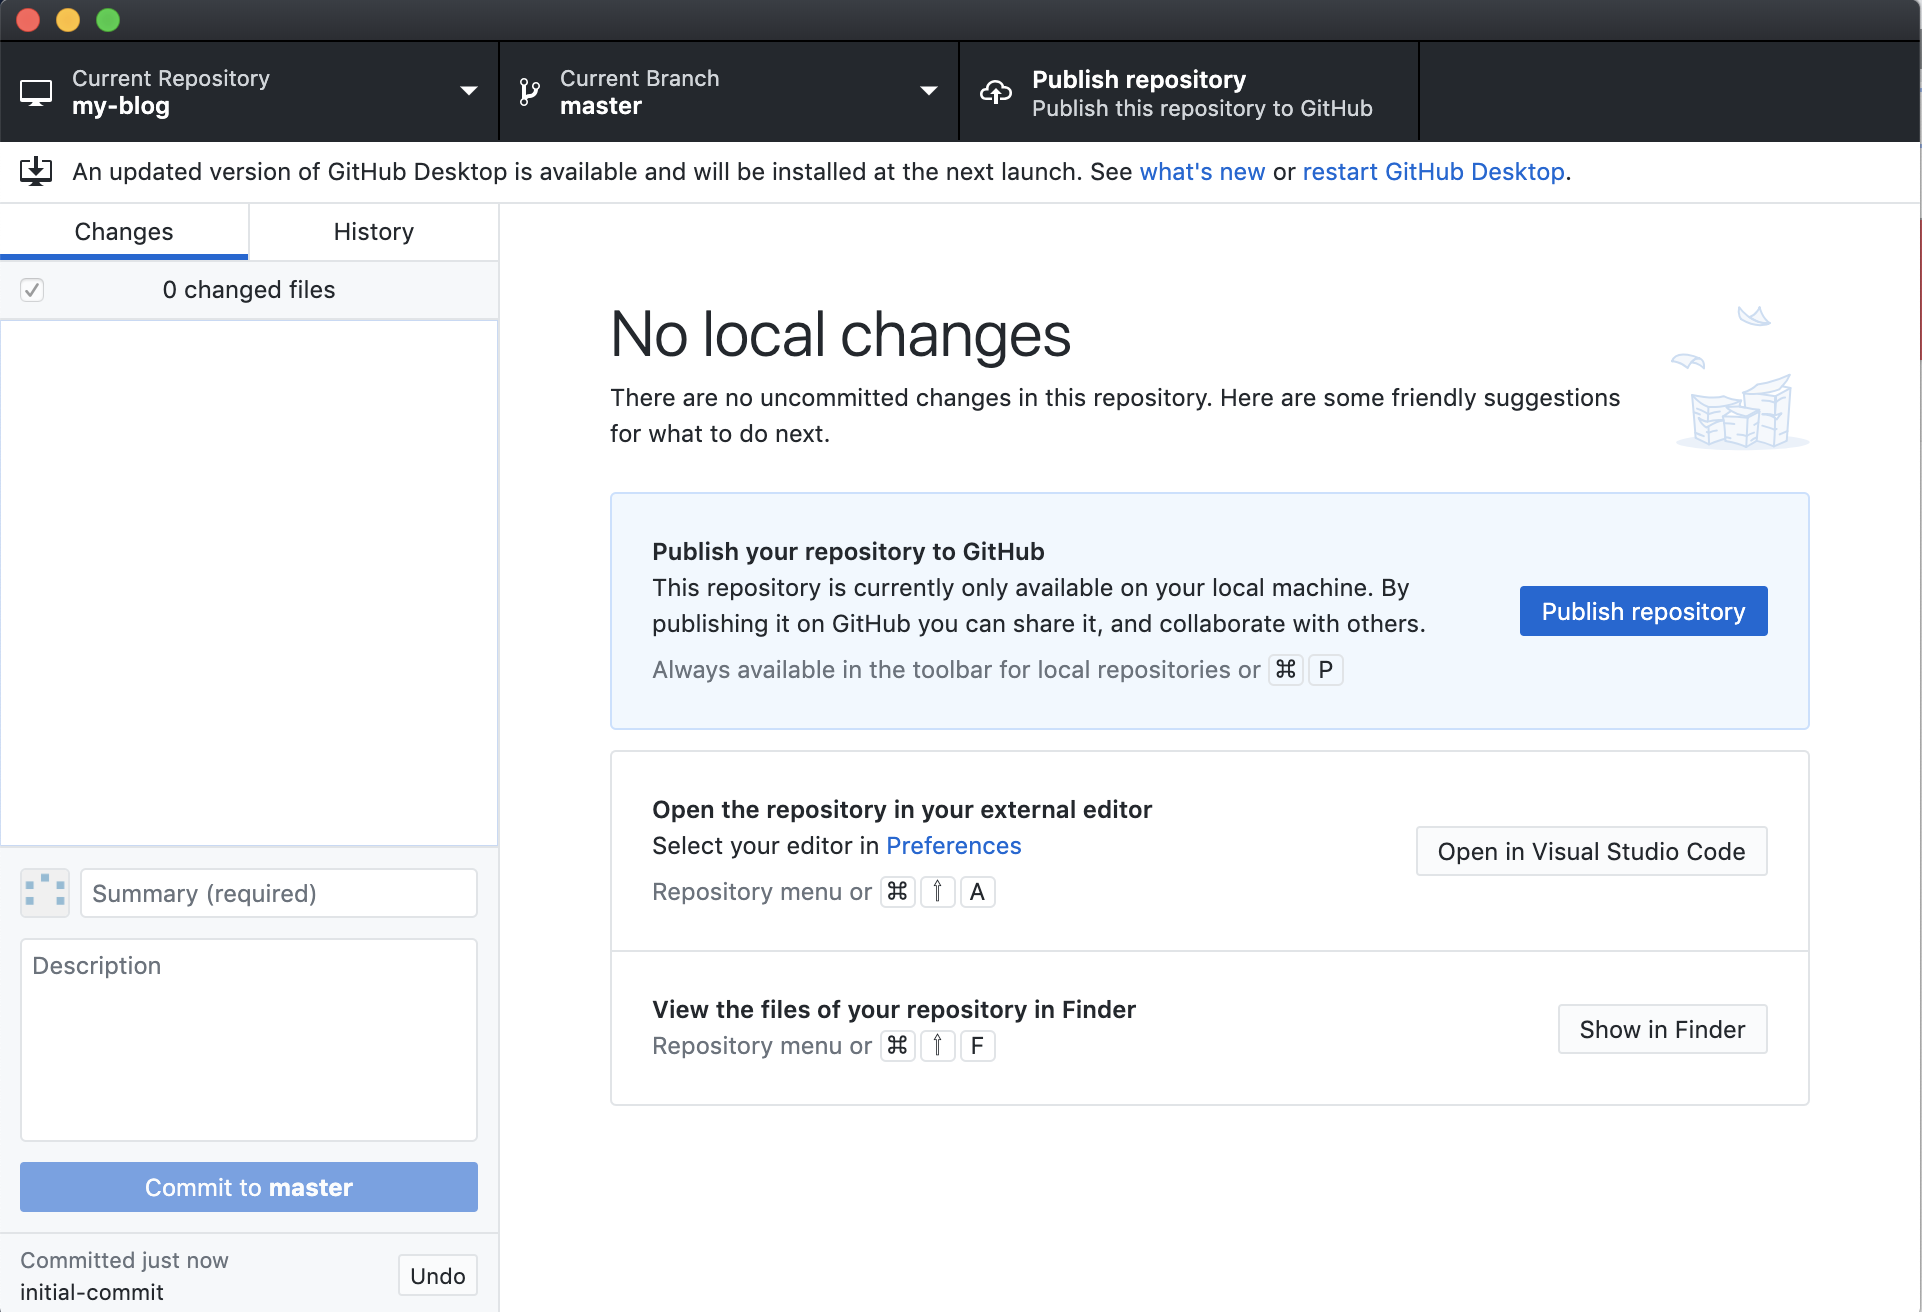
Task: Click the "No local changes" heading
Action: click(840, 334)
